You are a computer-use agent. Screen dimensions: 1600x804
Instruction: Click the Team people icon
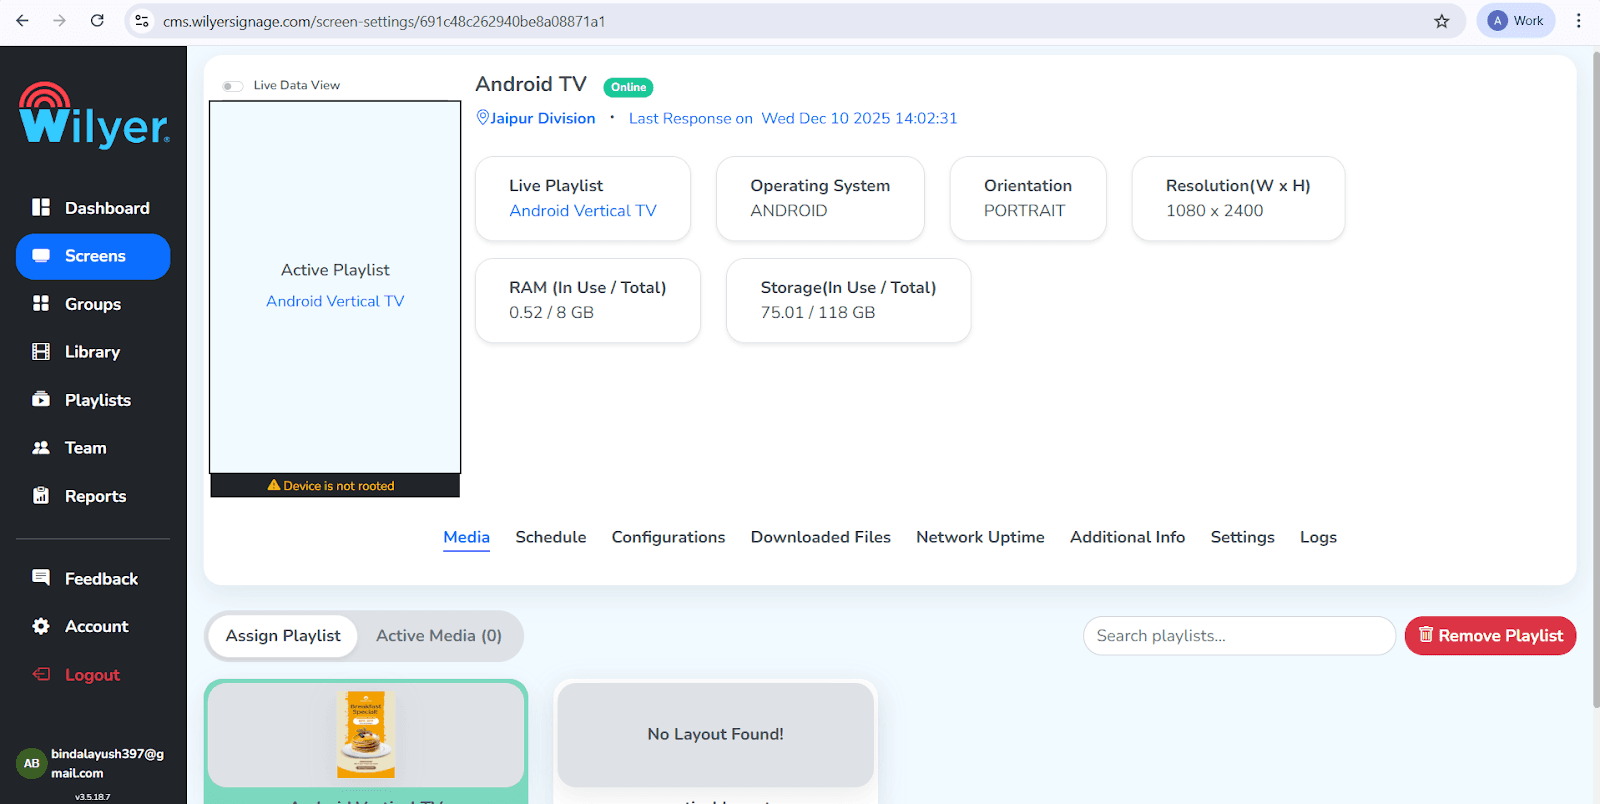pyautogui.click(x=41, y=447)
